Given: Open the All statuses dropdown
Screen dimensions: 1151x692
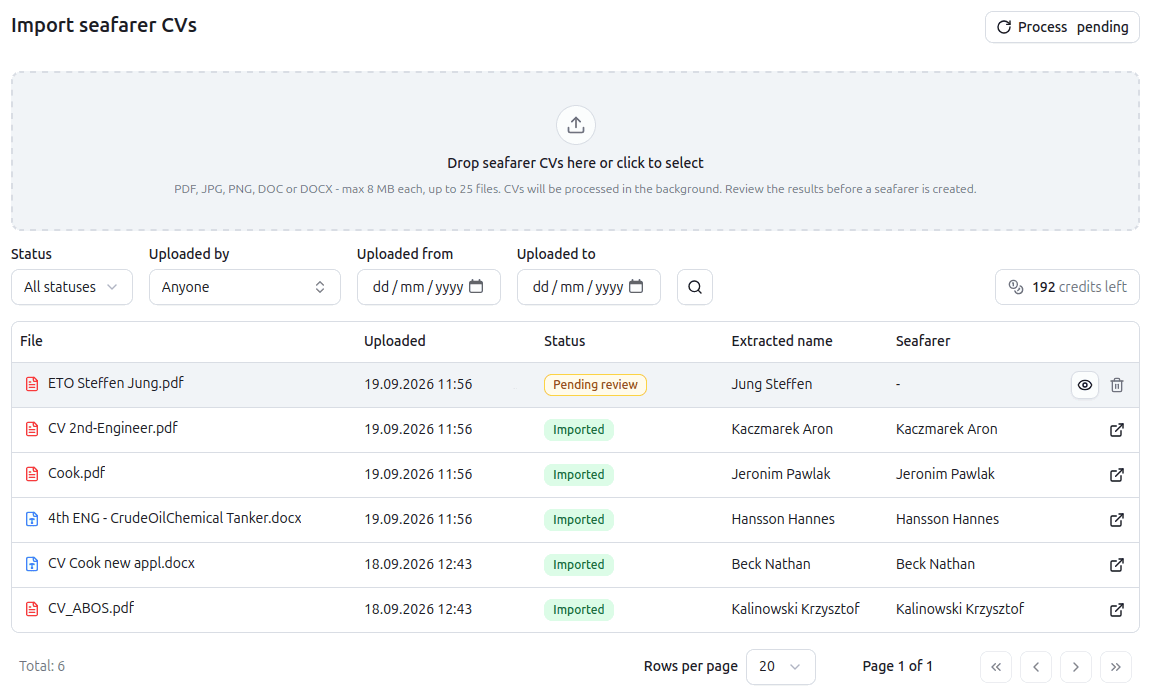Looking at the screenshot, I should [x=72, y=287].
